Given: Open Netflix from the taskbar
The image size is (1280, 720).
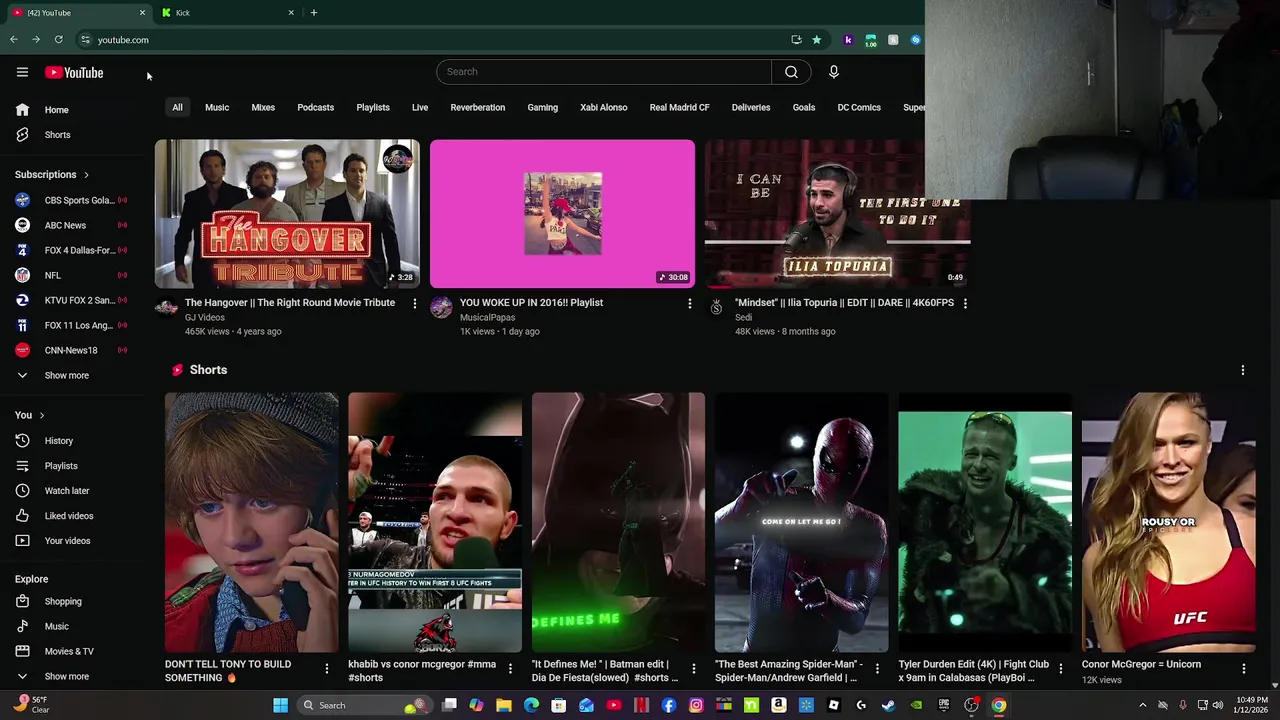Looking at the screenshot, I should 641,706.
